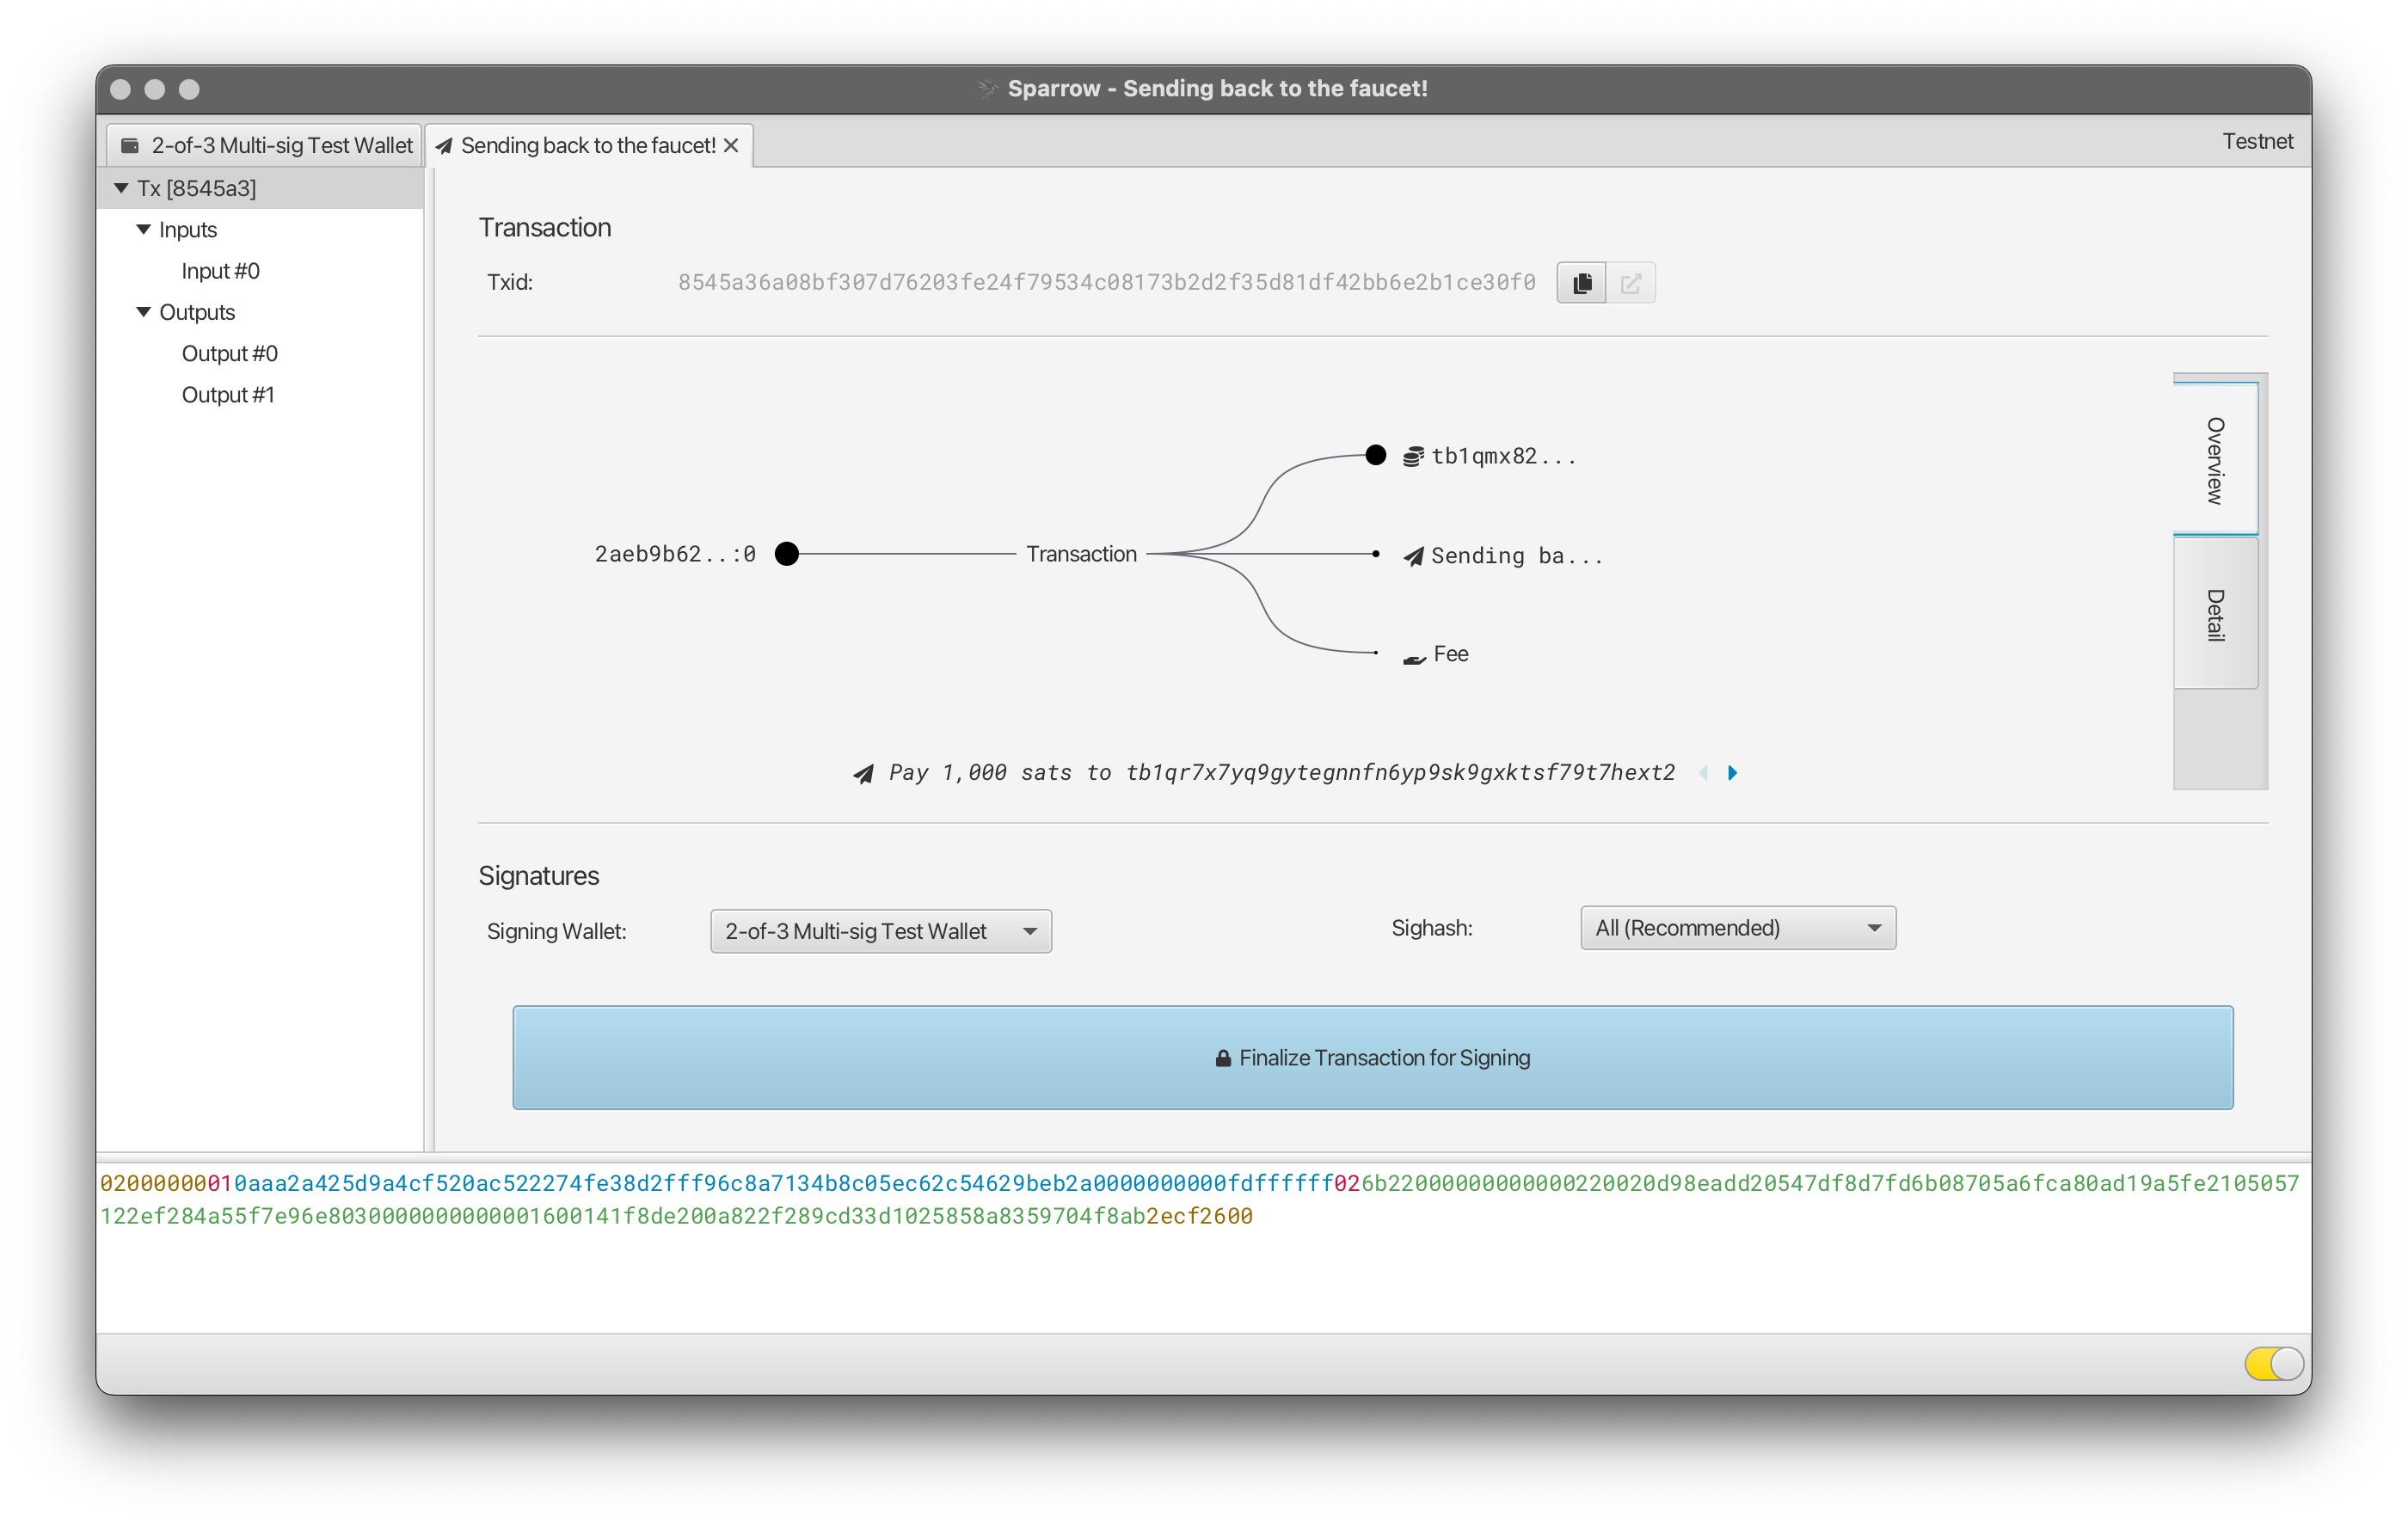Show the next payment with the right arrow
Screen dimensions: 2408x1522
pyautogui.click(x=1733, y=773)
